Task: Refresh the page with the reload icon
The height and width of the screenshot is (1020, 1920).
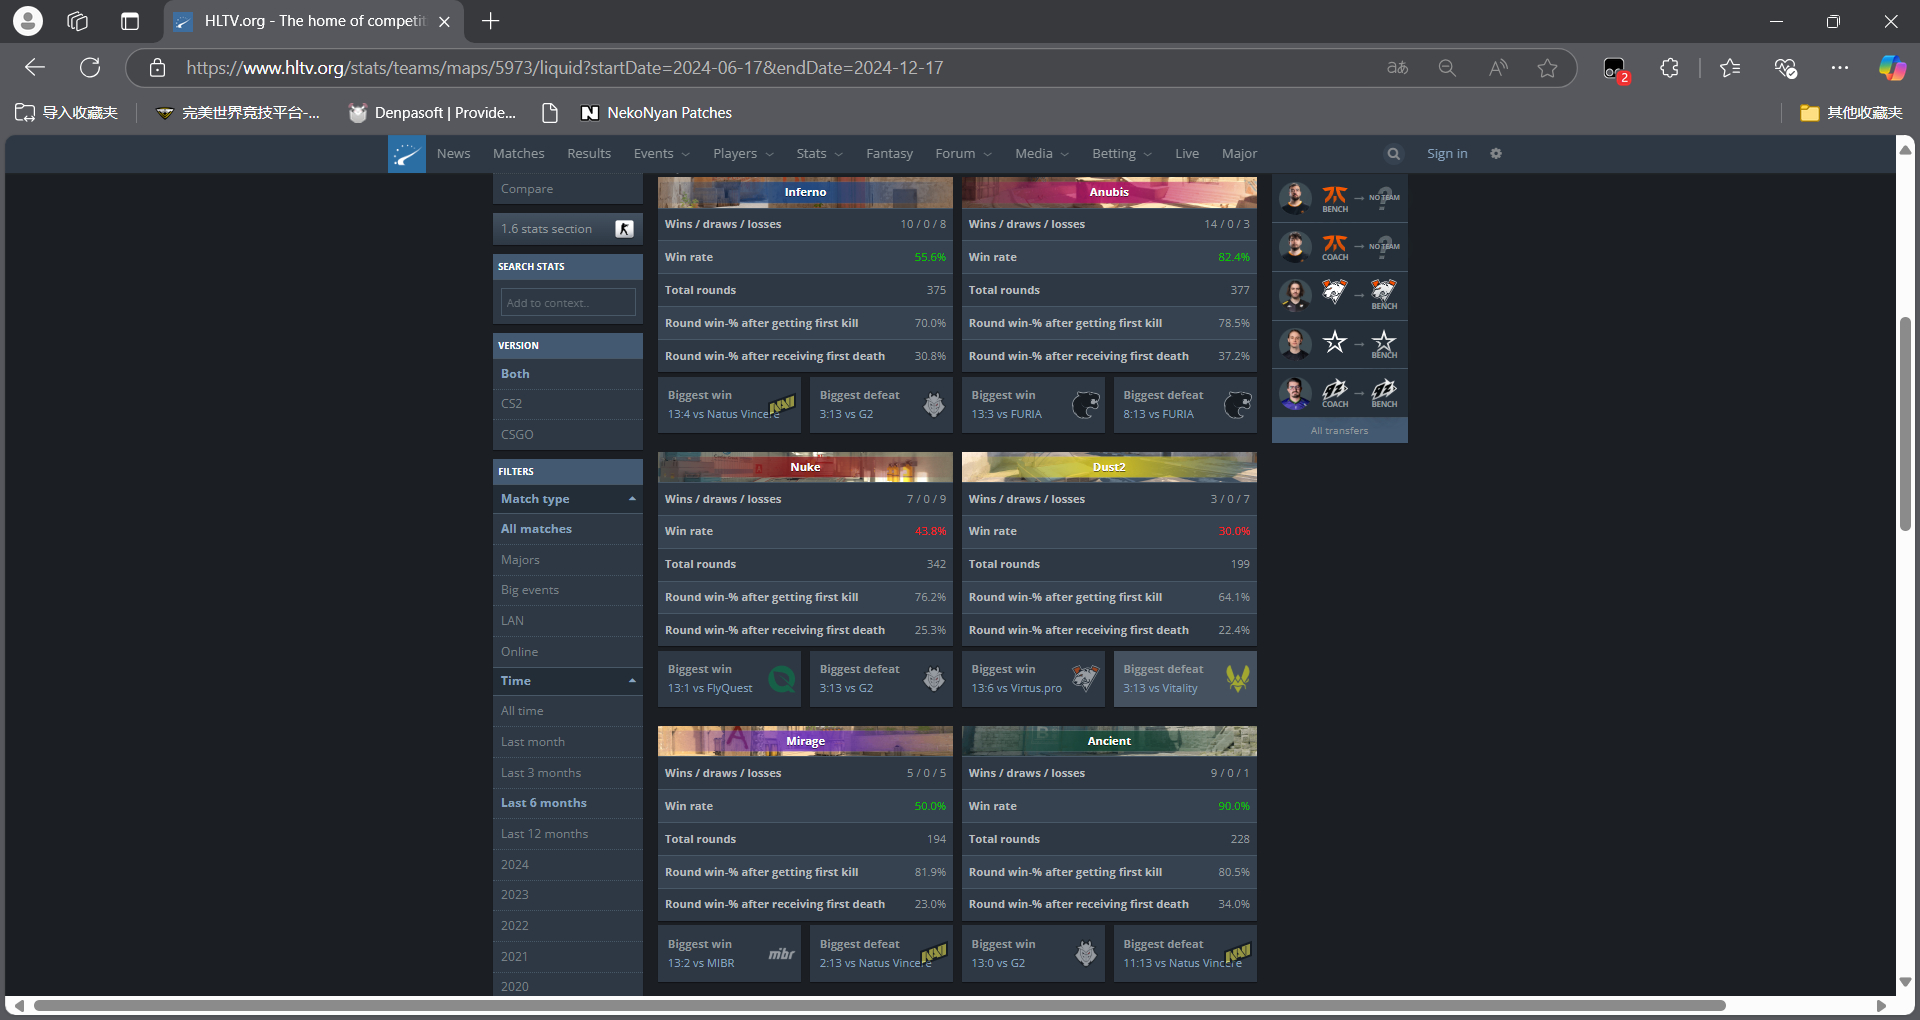Action: [90, 68]
